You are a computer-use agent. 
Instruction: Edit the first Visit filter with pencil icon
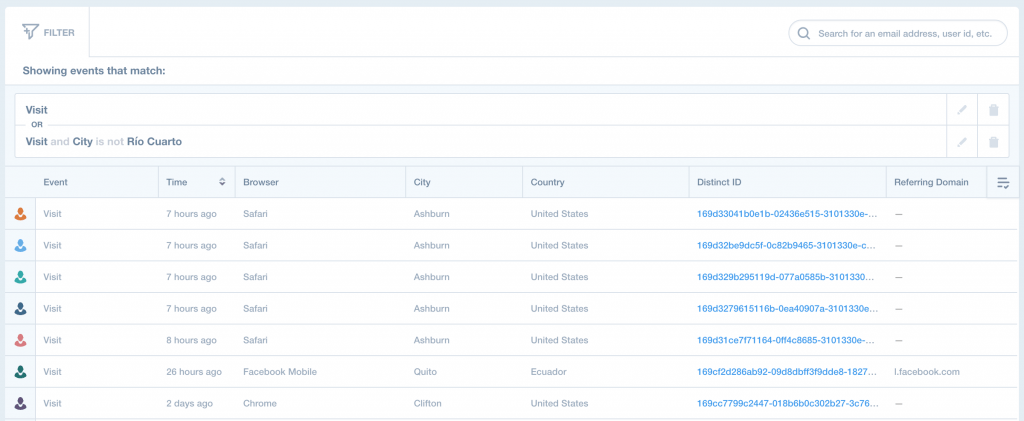(961, 110)
